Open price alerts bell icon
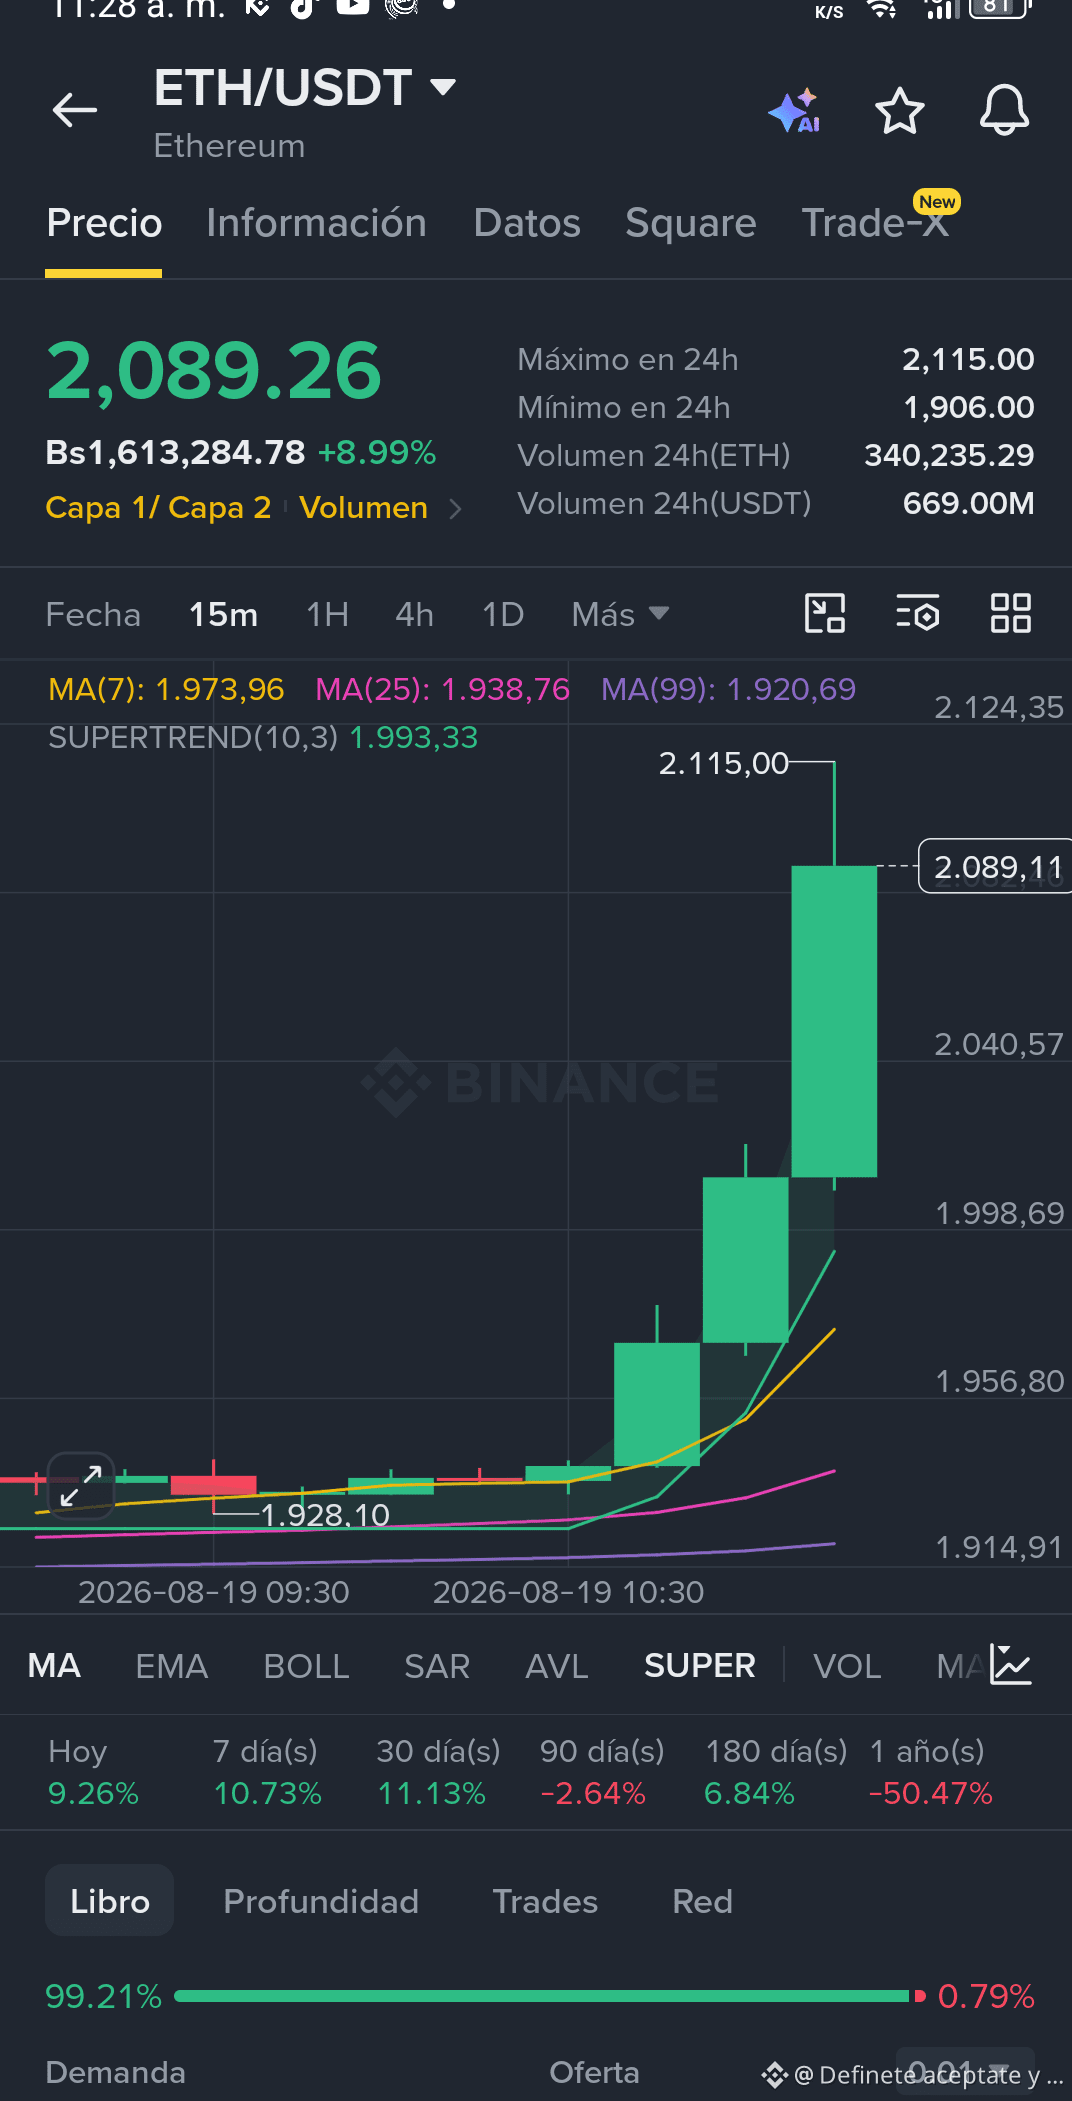Viewport: 1072px width, 2101px height. point(1004,110)
